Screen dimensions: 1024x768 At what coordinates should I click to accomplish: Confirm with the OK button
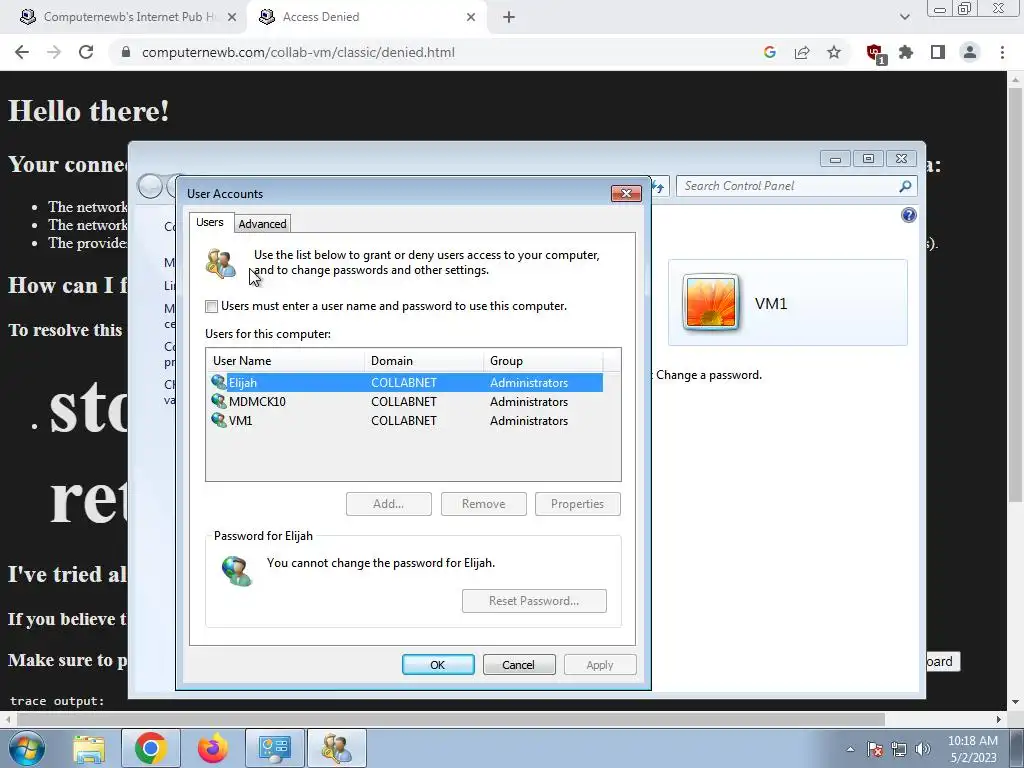(438, 665)
